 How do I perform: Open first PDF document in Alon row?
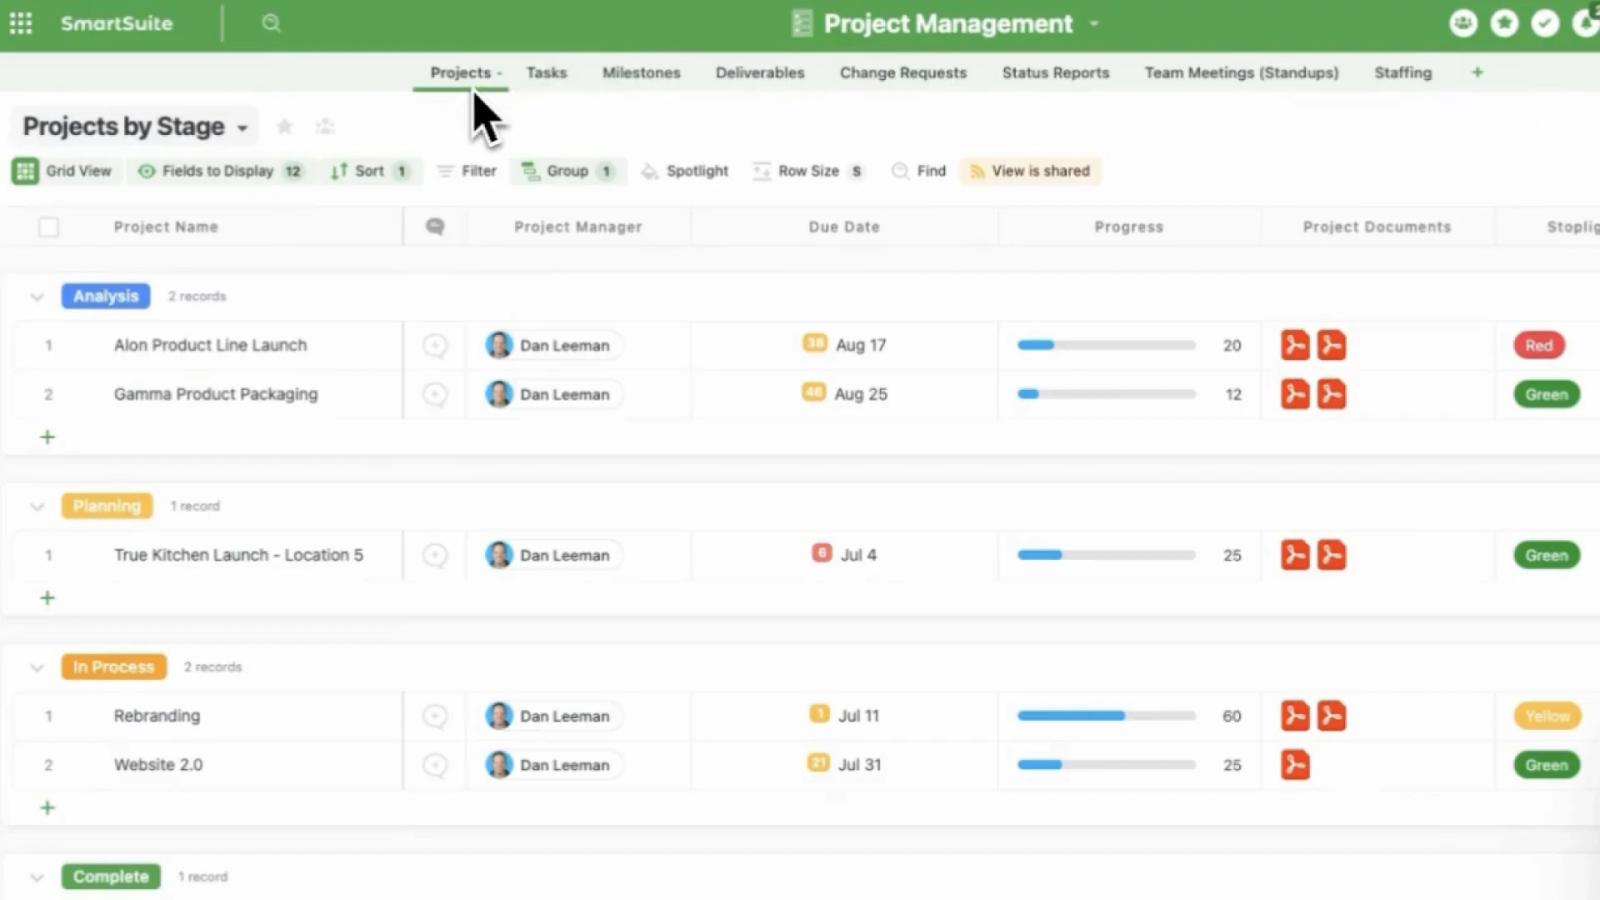1295,345
